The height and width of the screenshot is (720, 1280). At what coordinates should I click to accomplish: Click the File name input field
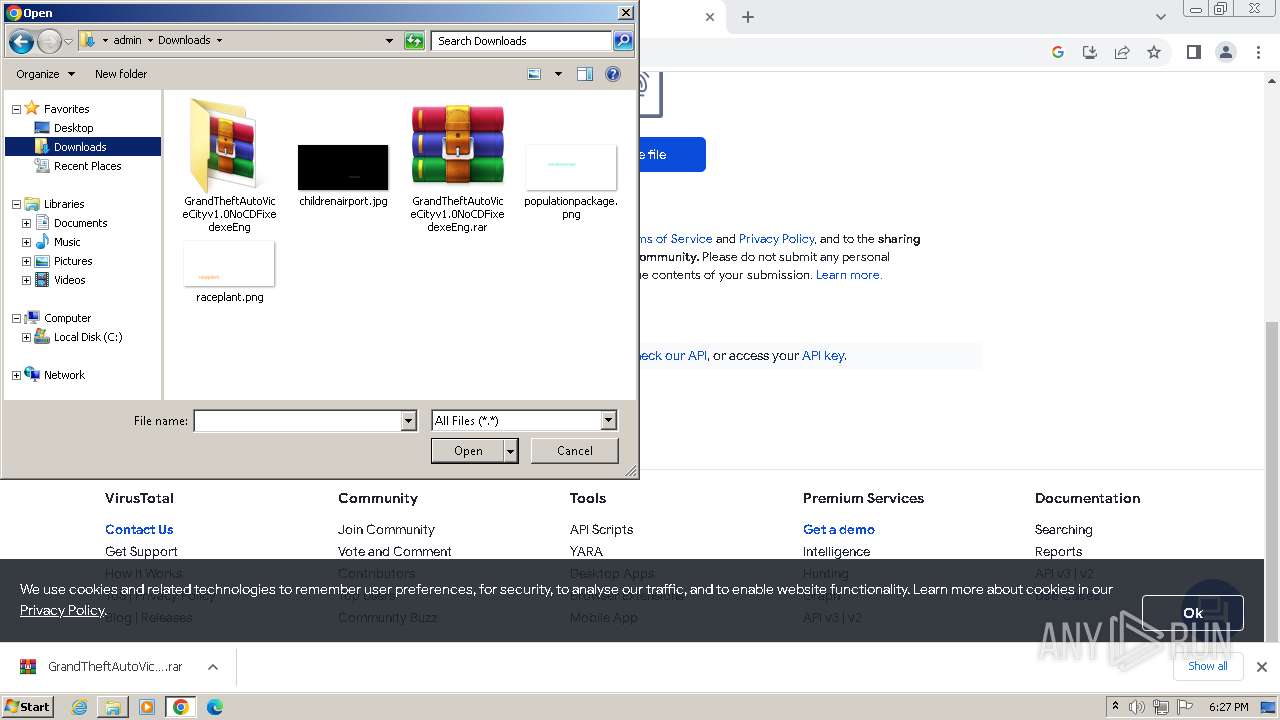point(297,421)
